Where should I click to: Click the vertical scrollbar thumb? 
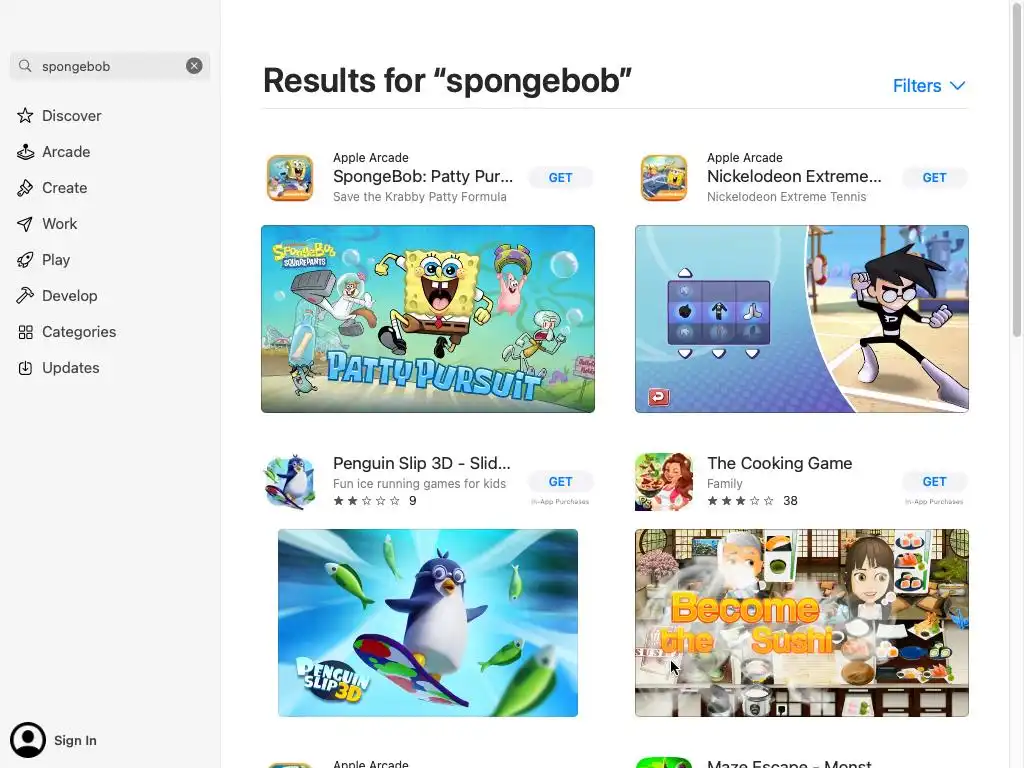(x=1017, y=170)
